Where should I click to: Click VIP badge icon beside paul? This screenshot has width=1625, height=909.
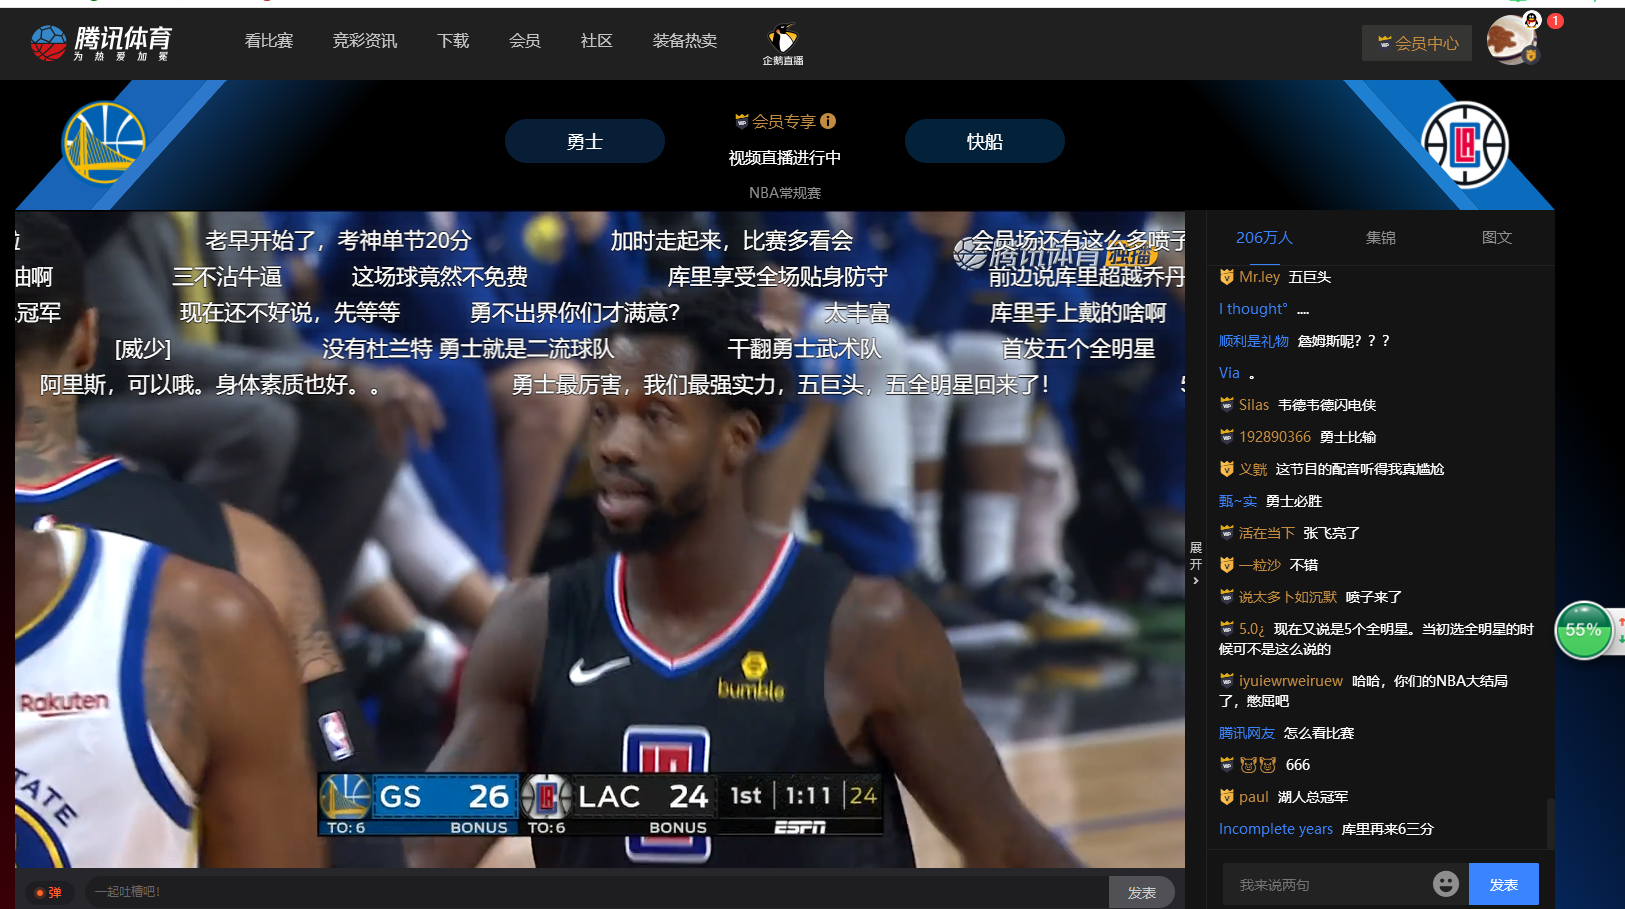point(1227,797)
